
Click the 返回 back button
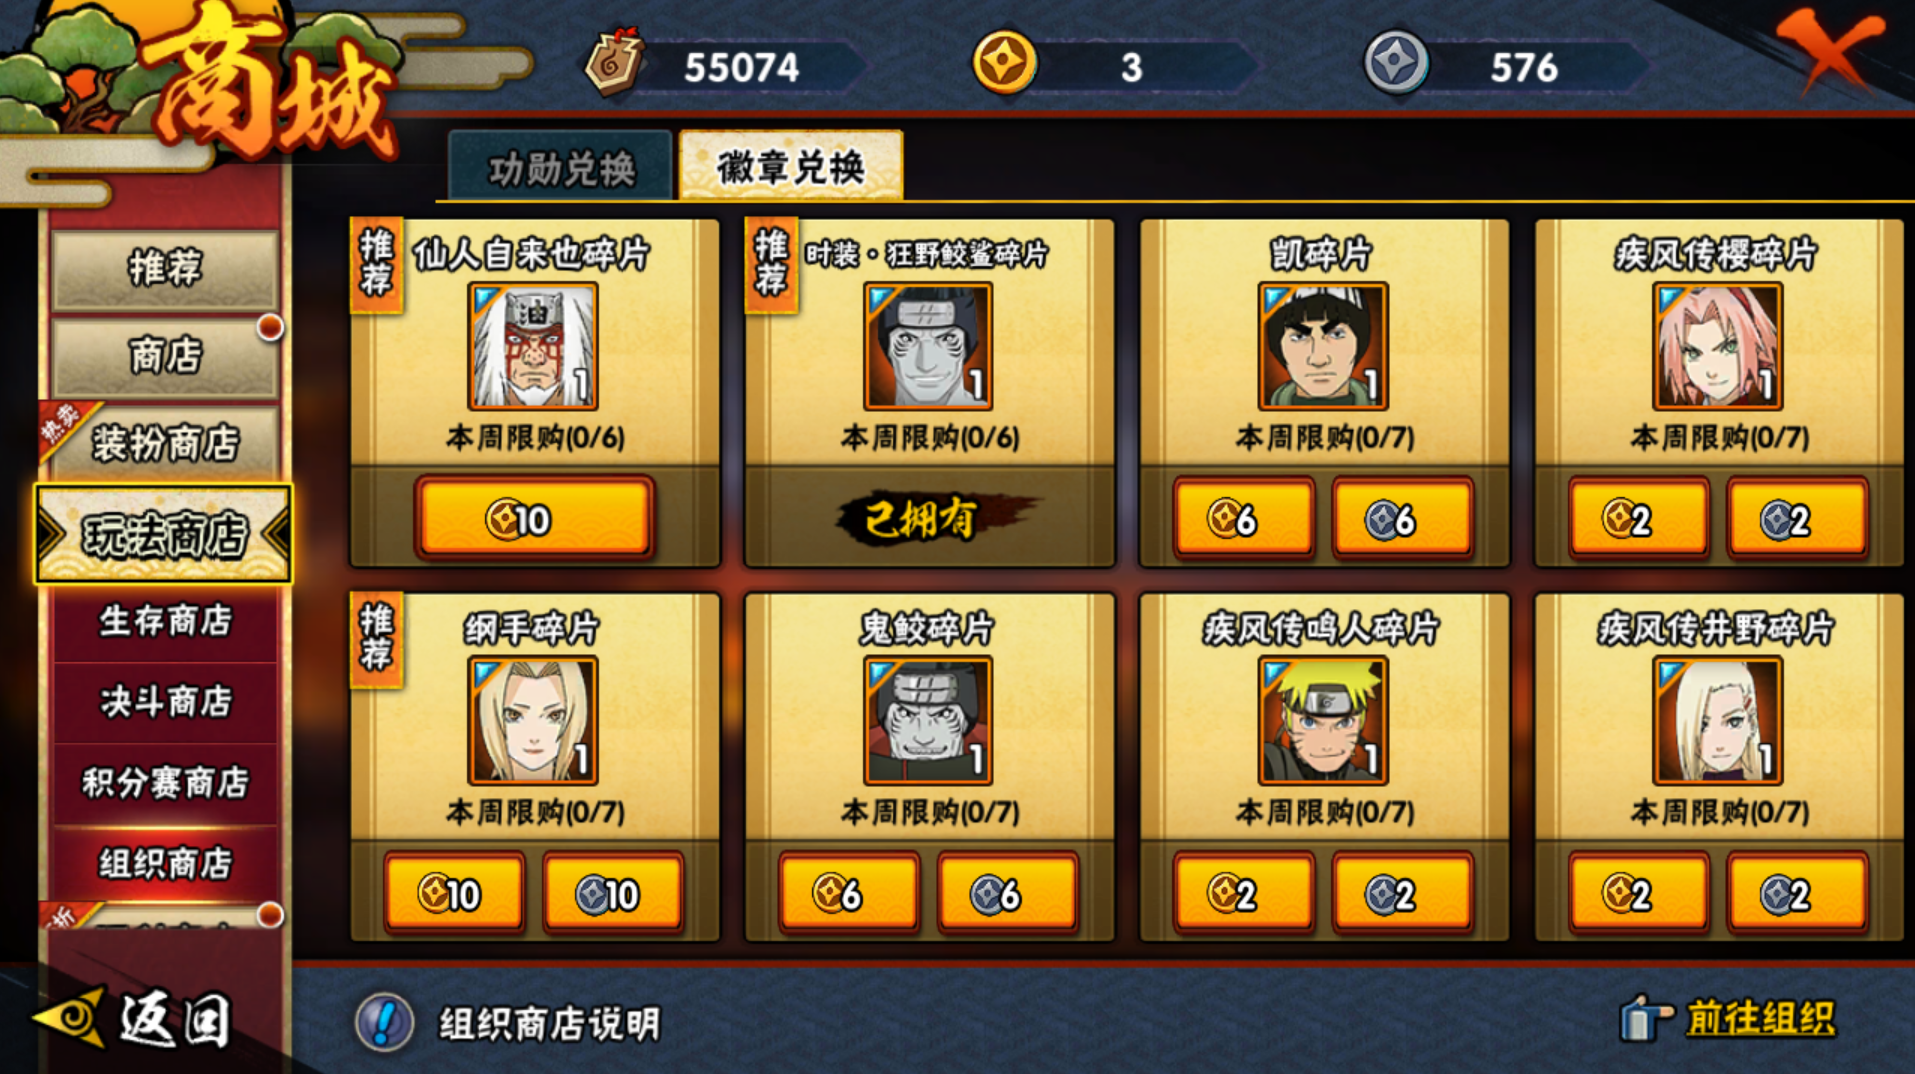(134, 1020)
